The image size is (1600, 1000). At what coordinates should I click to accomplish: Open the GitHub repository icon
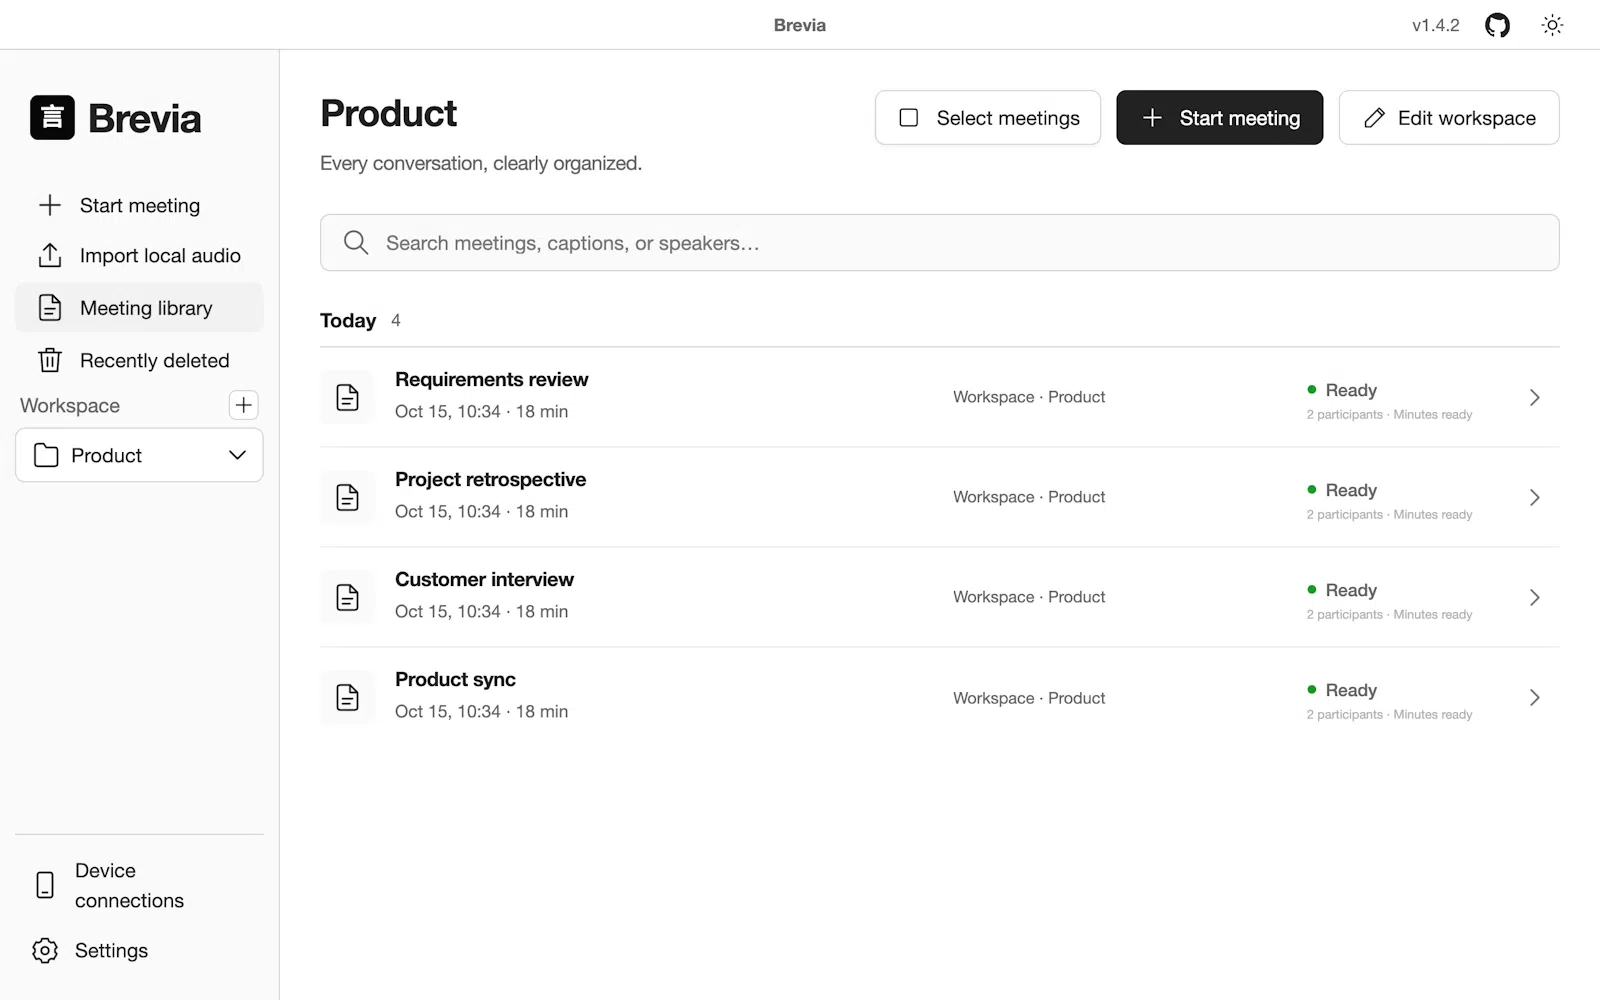(x=1497, y=25)
